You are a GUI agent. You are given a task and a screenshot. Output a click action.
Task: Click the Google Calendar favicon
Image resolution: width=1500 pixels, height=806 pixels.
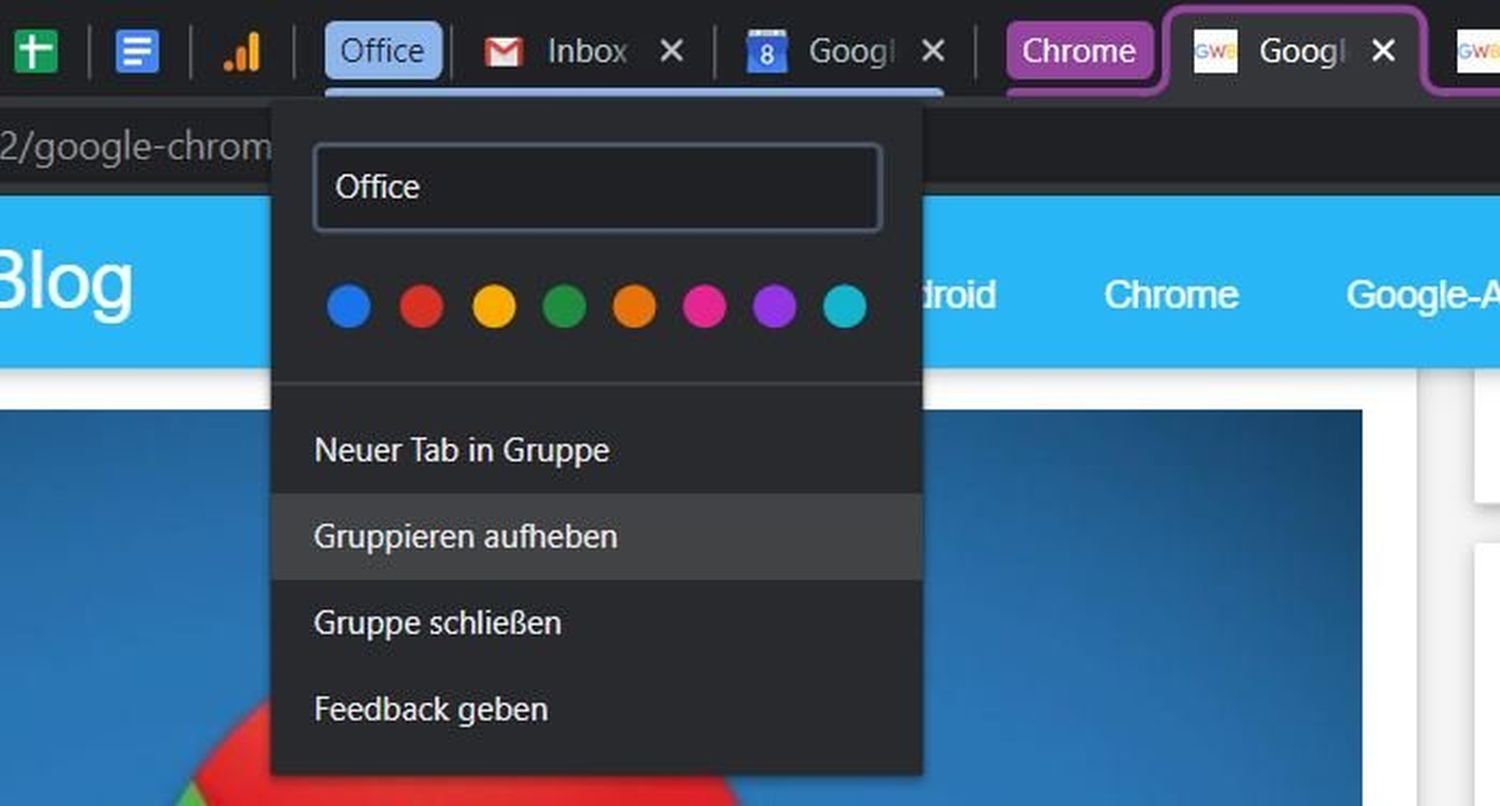click(x=768, y=51)
